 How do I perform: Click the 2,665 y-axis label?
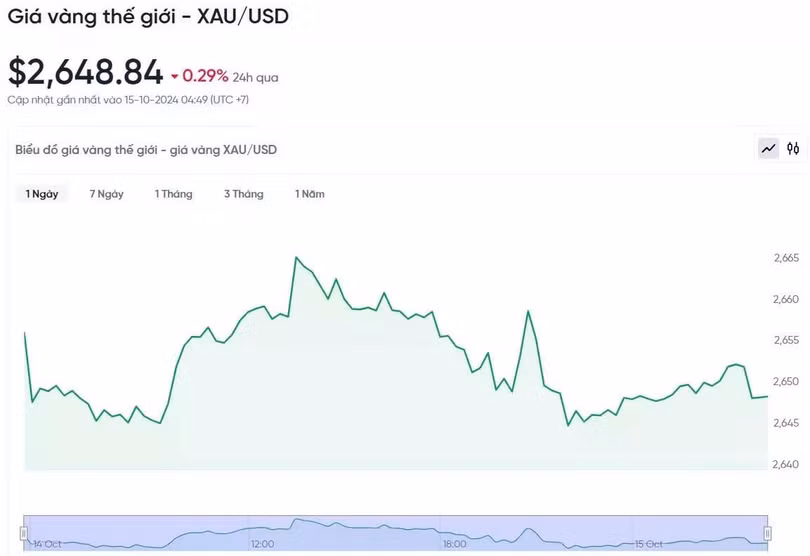click(x=786, y=258)
